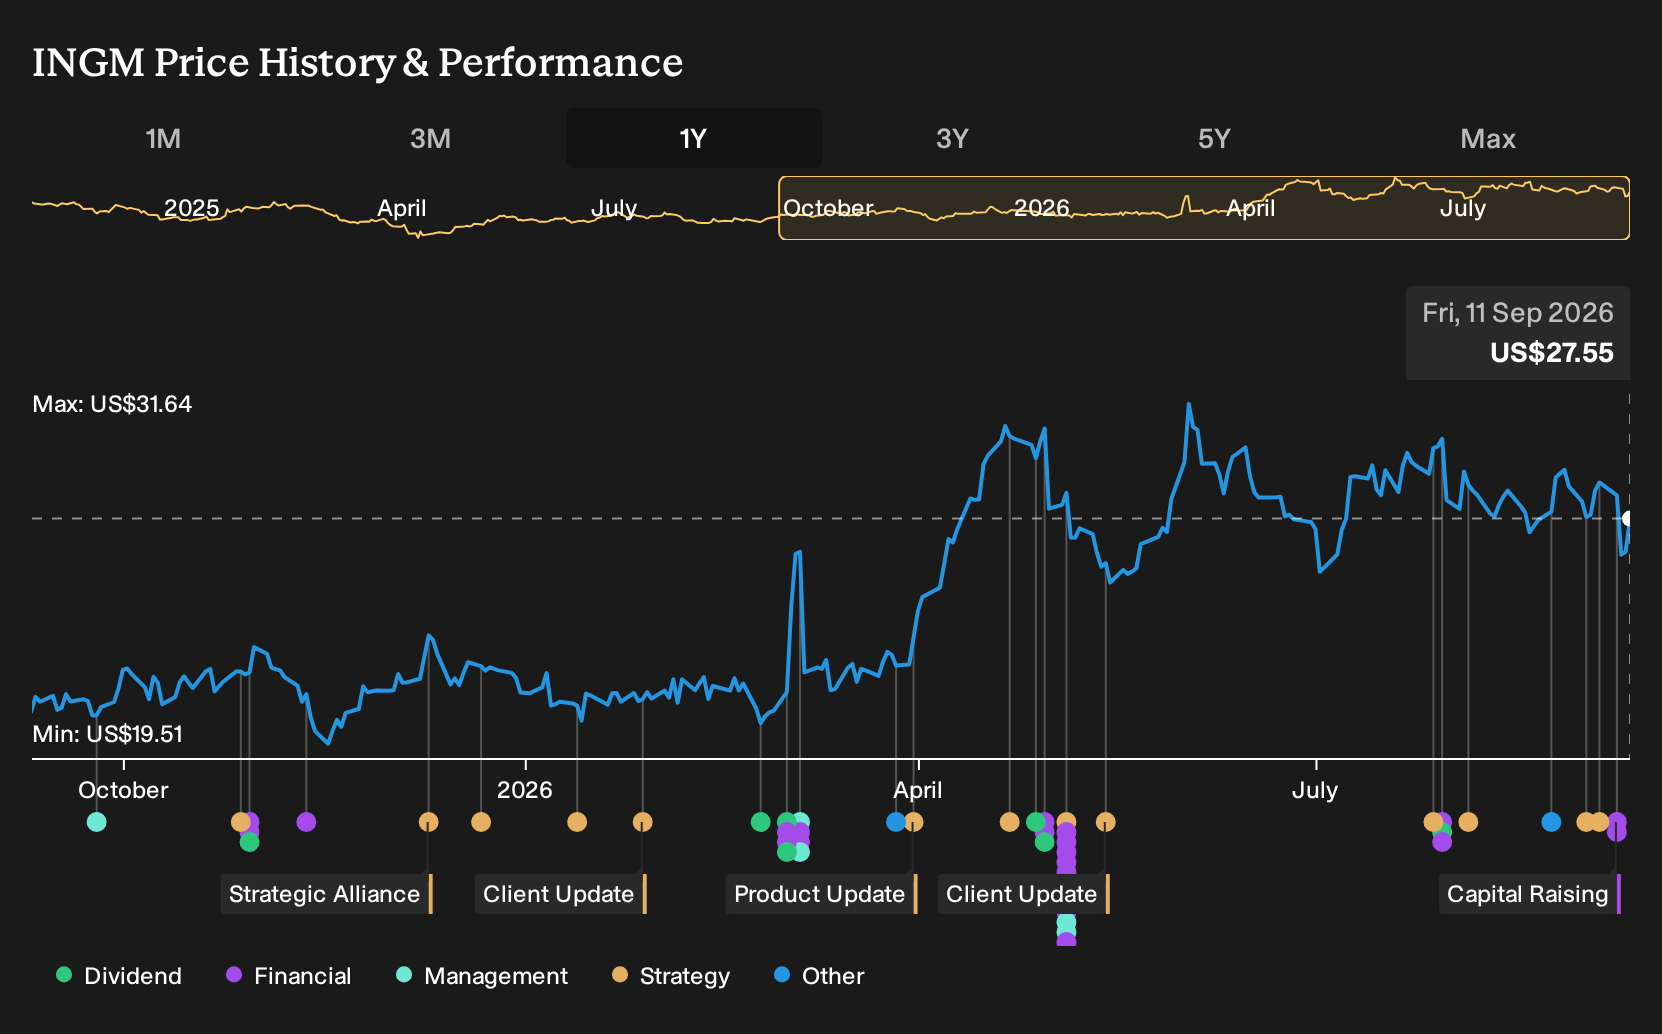Screen dimensions: 1662x1034
Task: Click the blue Other event dot after July
Action: [1551, 822]
